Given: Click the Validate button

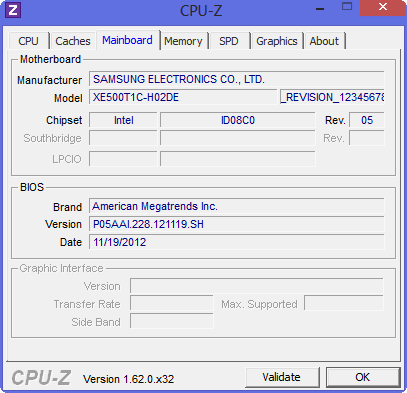Looking at the screenshot, I should [282, 377].
